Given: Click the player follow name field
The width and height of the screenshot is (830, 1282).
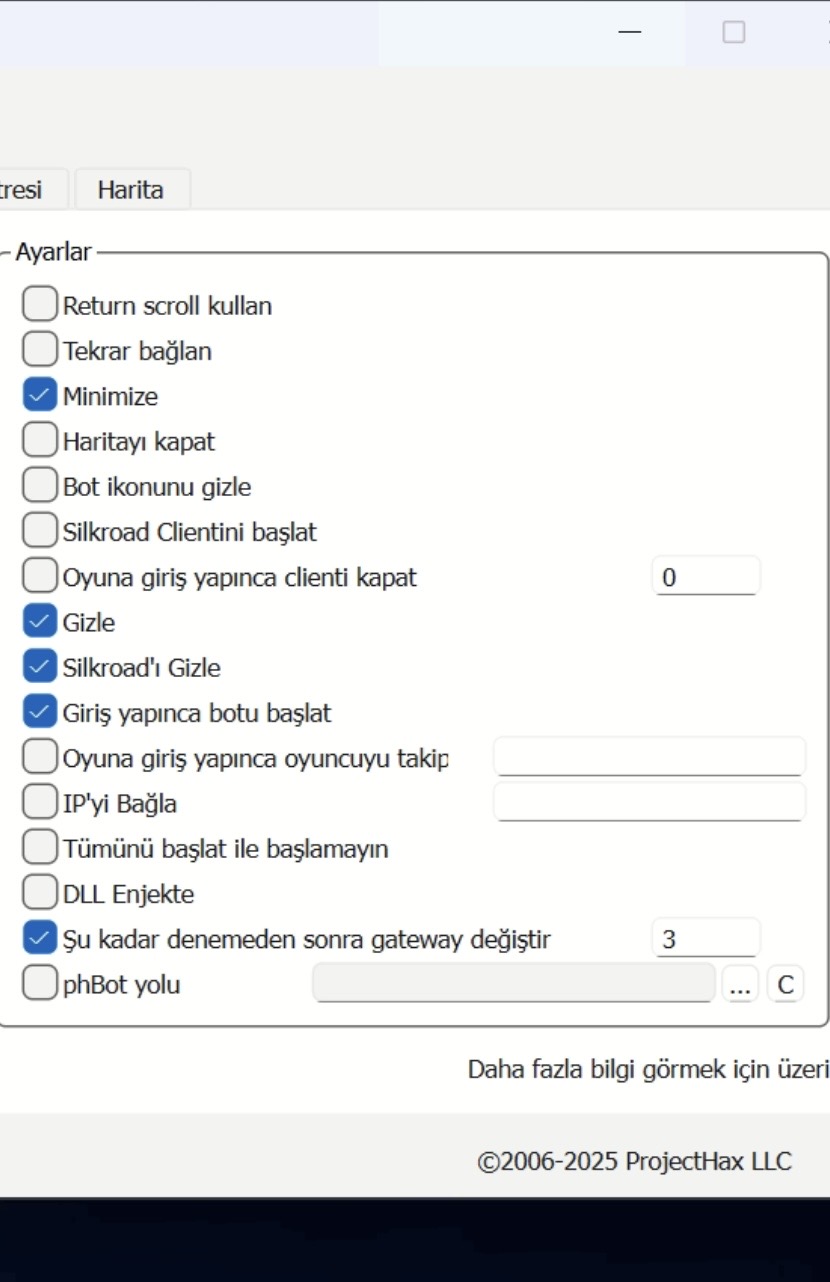Looking at the screenshot, I should click(649, 757).
